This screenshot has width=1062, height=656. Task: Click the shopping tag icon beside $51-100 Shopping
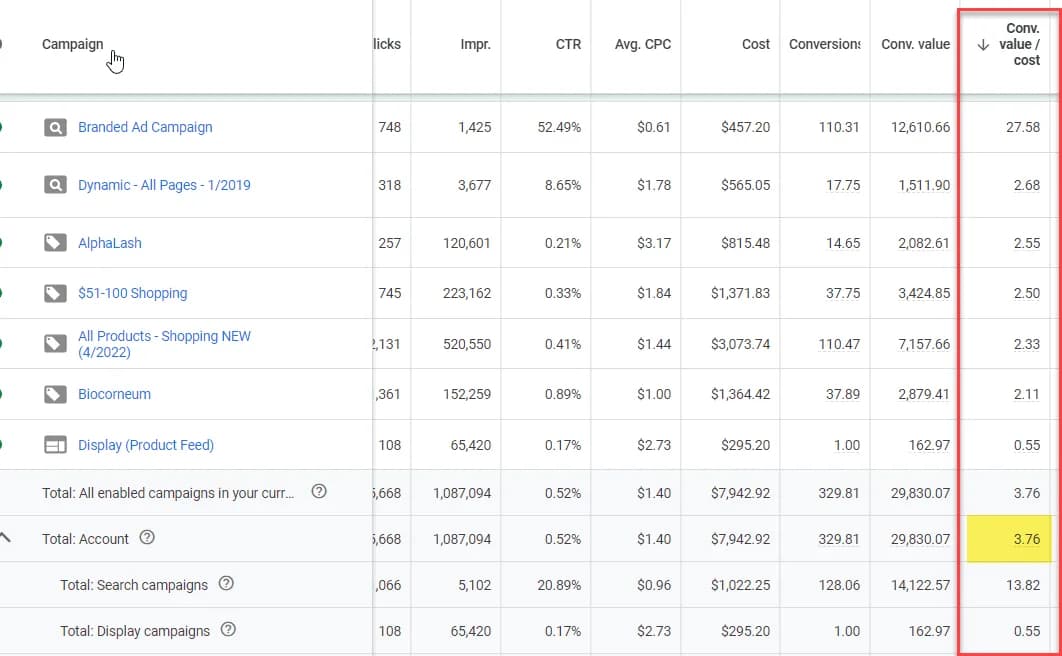tap(55, 293)
